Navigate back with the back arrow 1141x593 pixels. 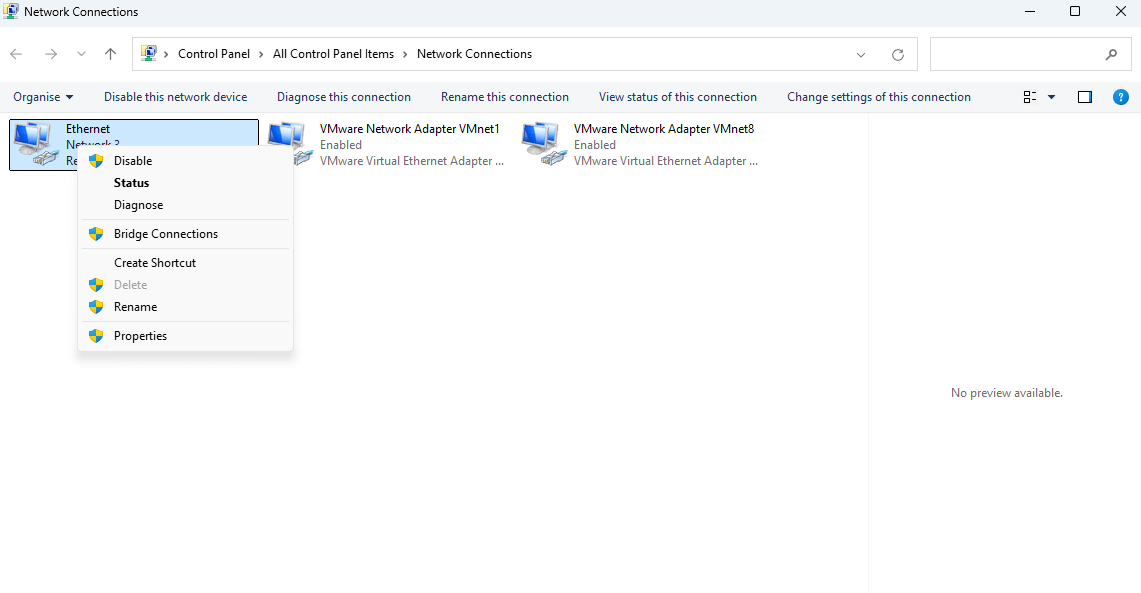pos(16,54)
